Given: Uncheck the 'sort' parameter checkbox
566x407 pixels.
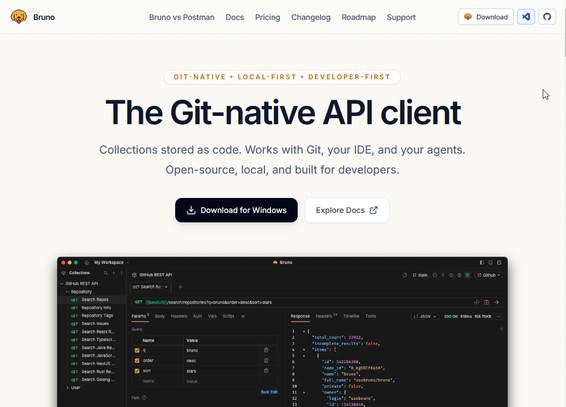Looking at the screenshot, I should (137, 371).
